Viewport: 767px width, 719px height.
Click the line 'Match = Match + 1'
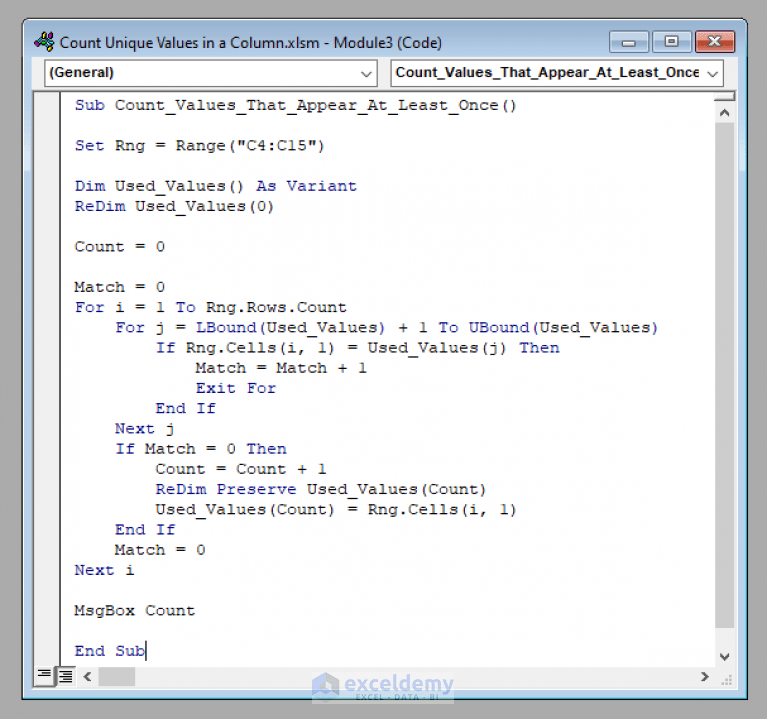281,368
